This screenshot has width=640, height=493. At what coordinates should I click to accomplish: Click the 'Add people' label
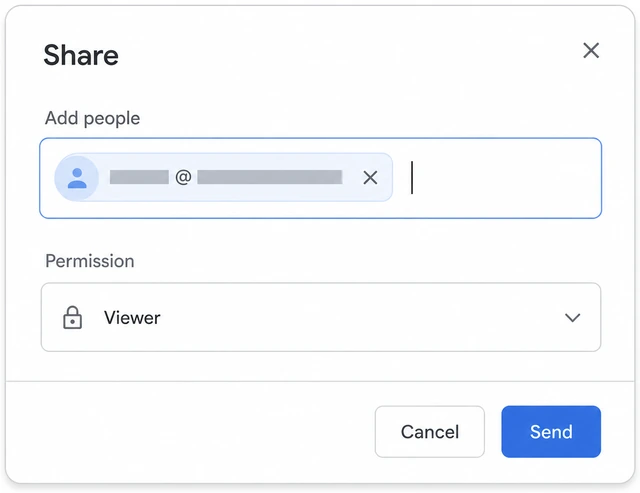(x=93, y=119)
